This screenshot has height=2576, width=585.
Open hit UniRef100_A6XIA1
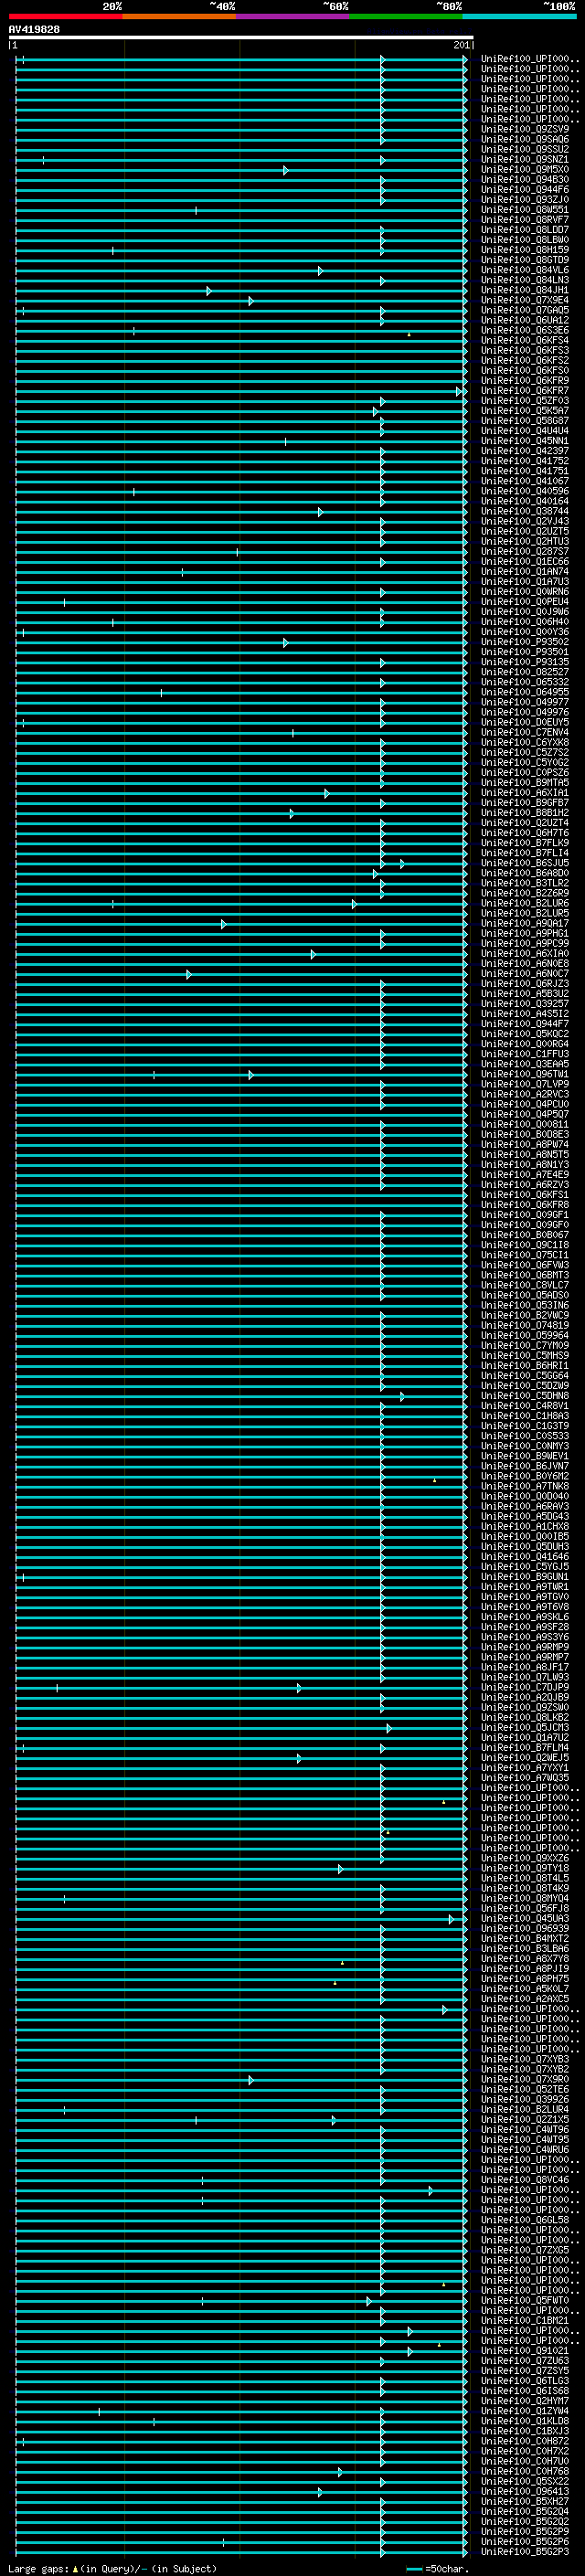pyautogui.click(x=525, y=792)
